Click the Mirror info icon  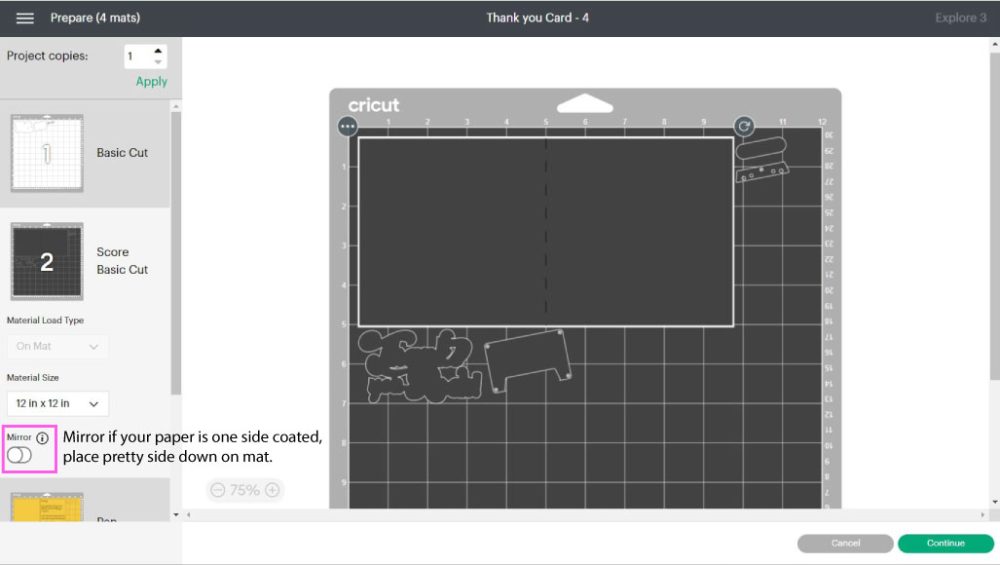(x=42, y=438)
